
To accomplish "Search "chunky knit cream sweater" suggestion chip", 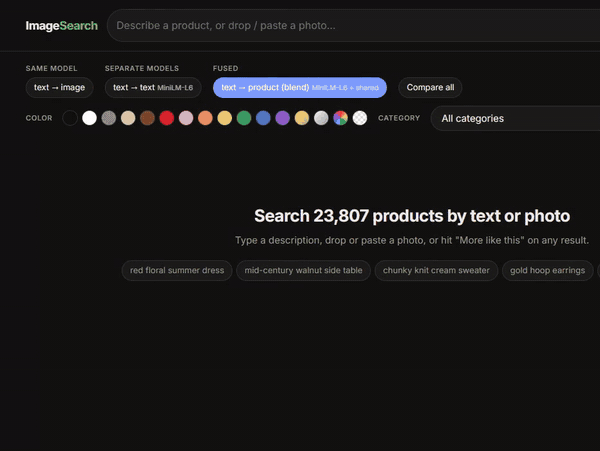I will 436,270.
